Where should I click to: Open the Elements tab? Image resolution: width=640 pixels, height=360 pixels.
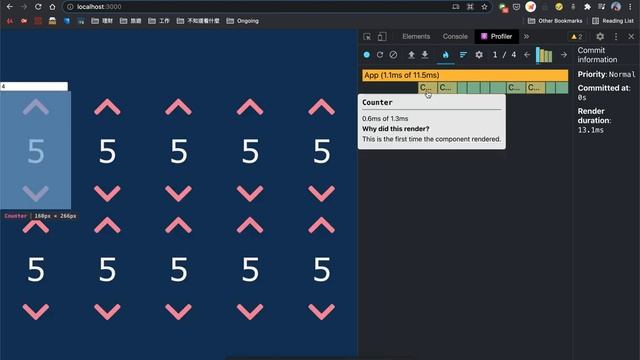416,36
